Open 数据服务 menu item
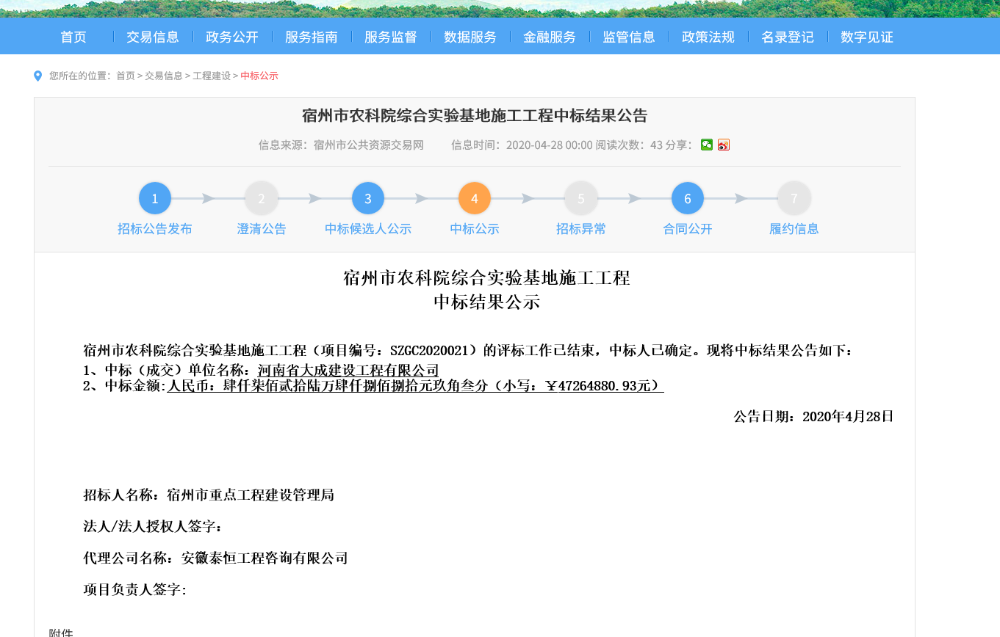 (x=470, y=37)
